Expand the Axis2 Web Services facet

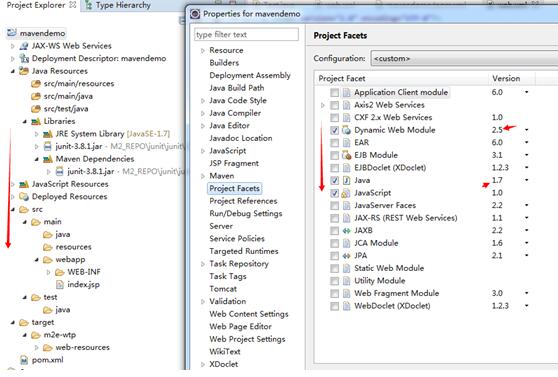(x=323, y=105)
